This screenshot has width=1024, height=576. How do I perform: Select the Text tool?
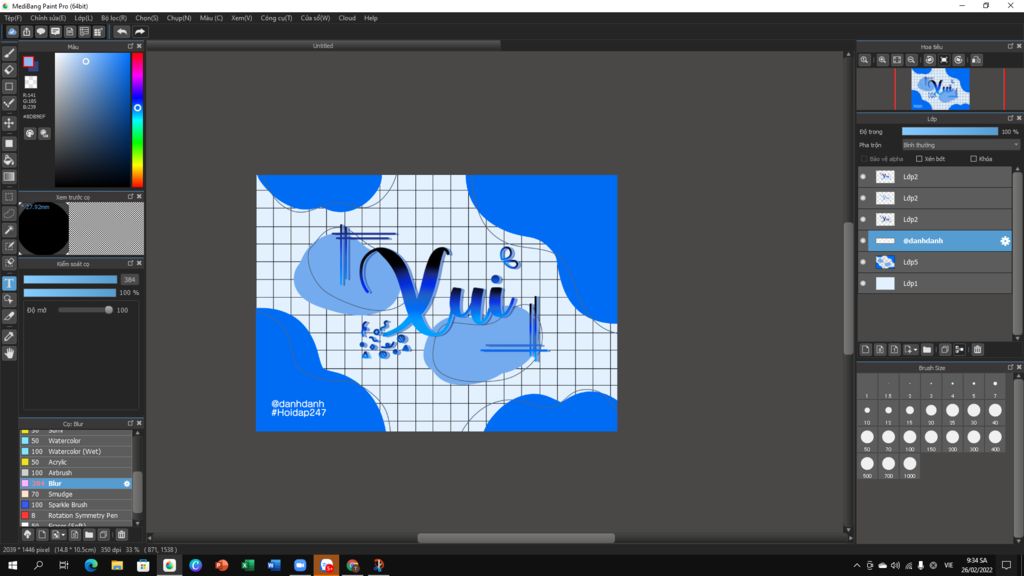point(9,283)
